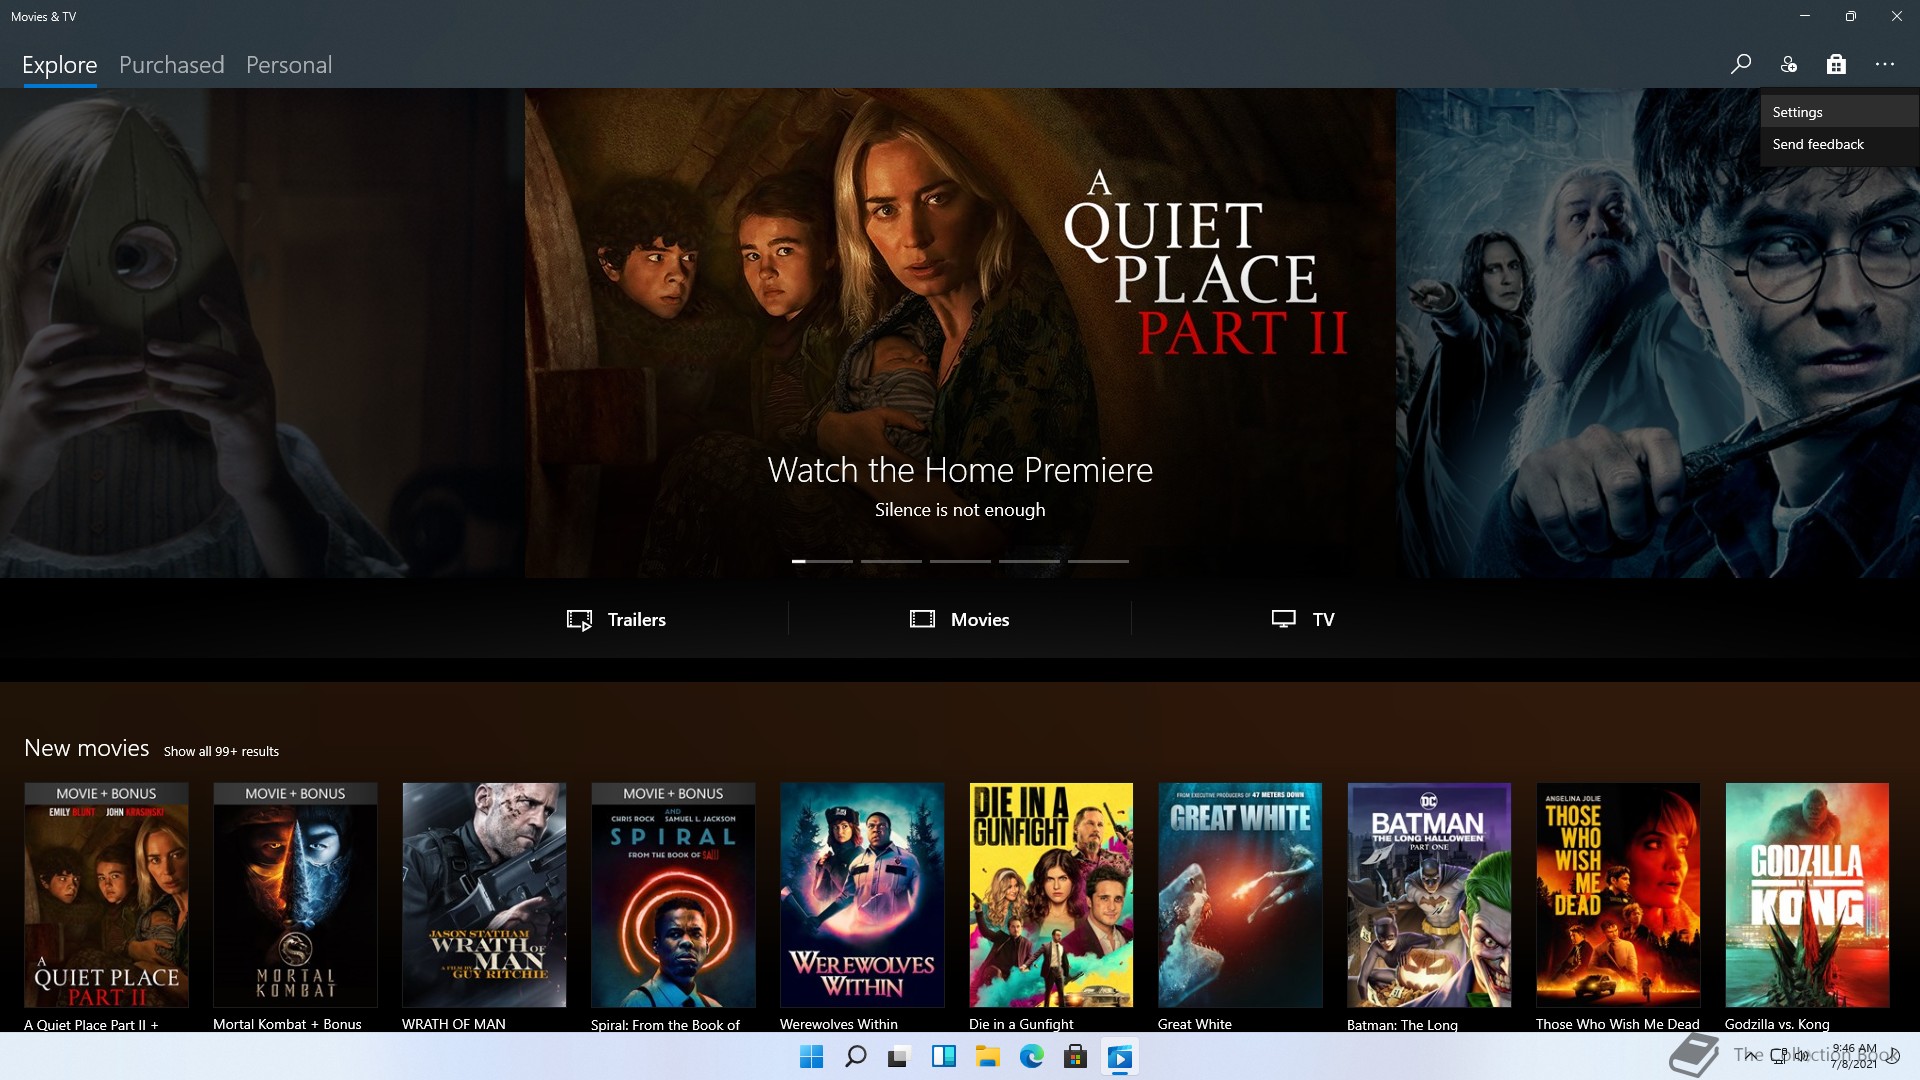Open Wrath of Man poster
The image size is (1920, 1080).
(x=484, y=895)
